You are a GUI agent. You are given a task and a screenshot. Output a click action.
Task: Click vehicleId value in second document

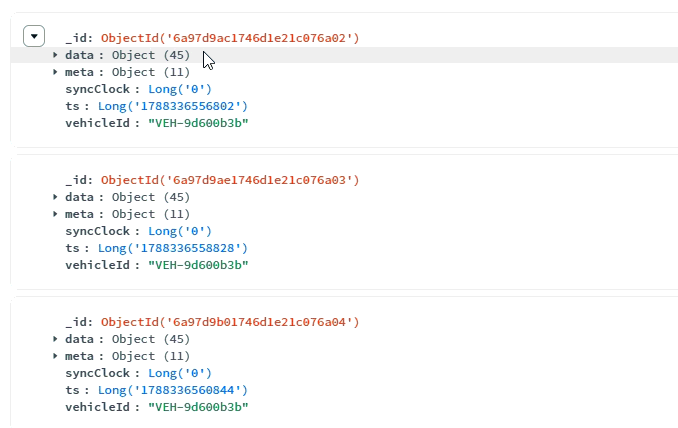point(198,265)
